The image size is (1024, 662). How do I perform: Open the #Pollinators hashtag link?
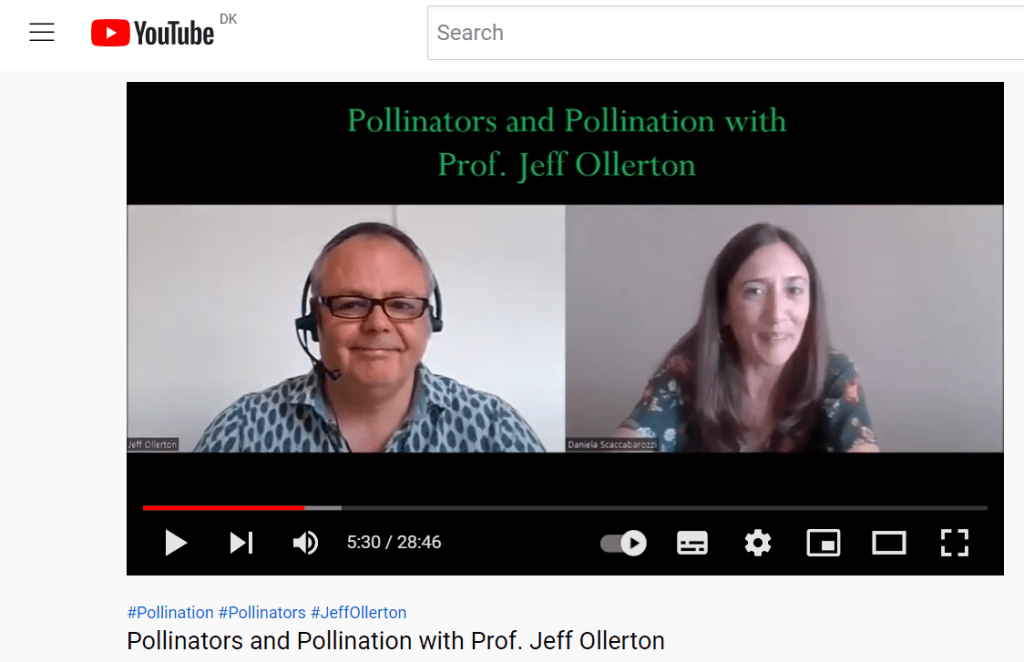(262, 612)
